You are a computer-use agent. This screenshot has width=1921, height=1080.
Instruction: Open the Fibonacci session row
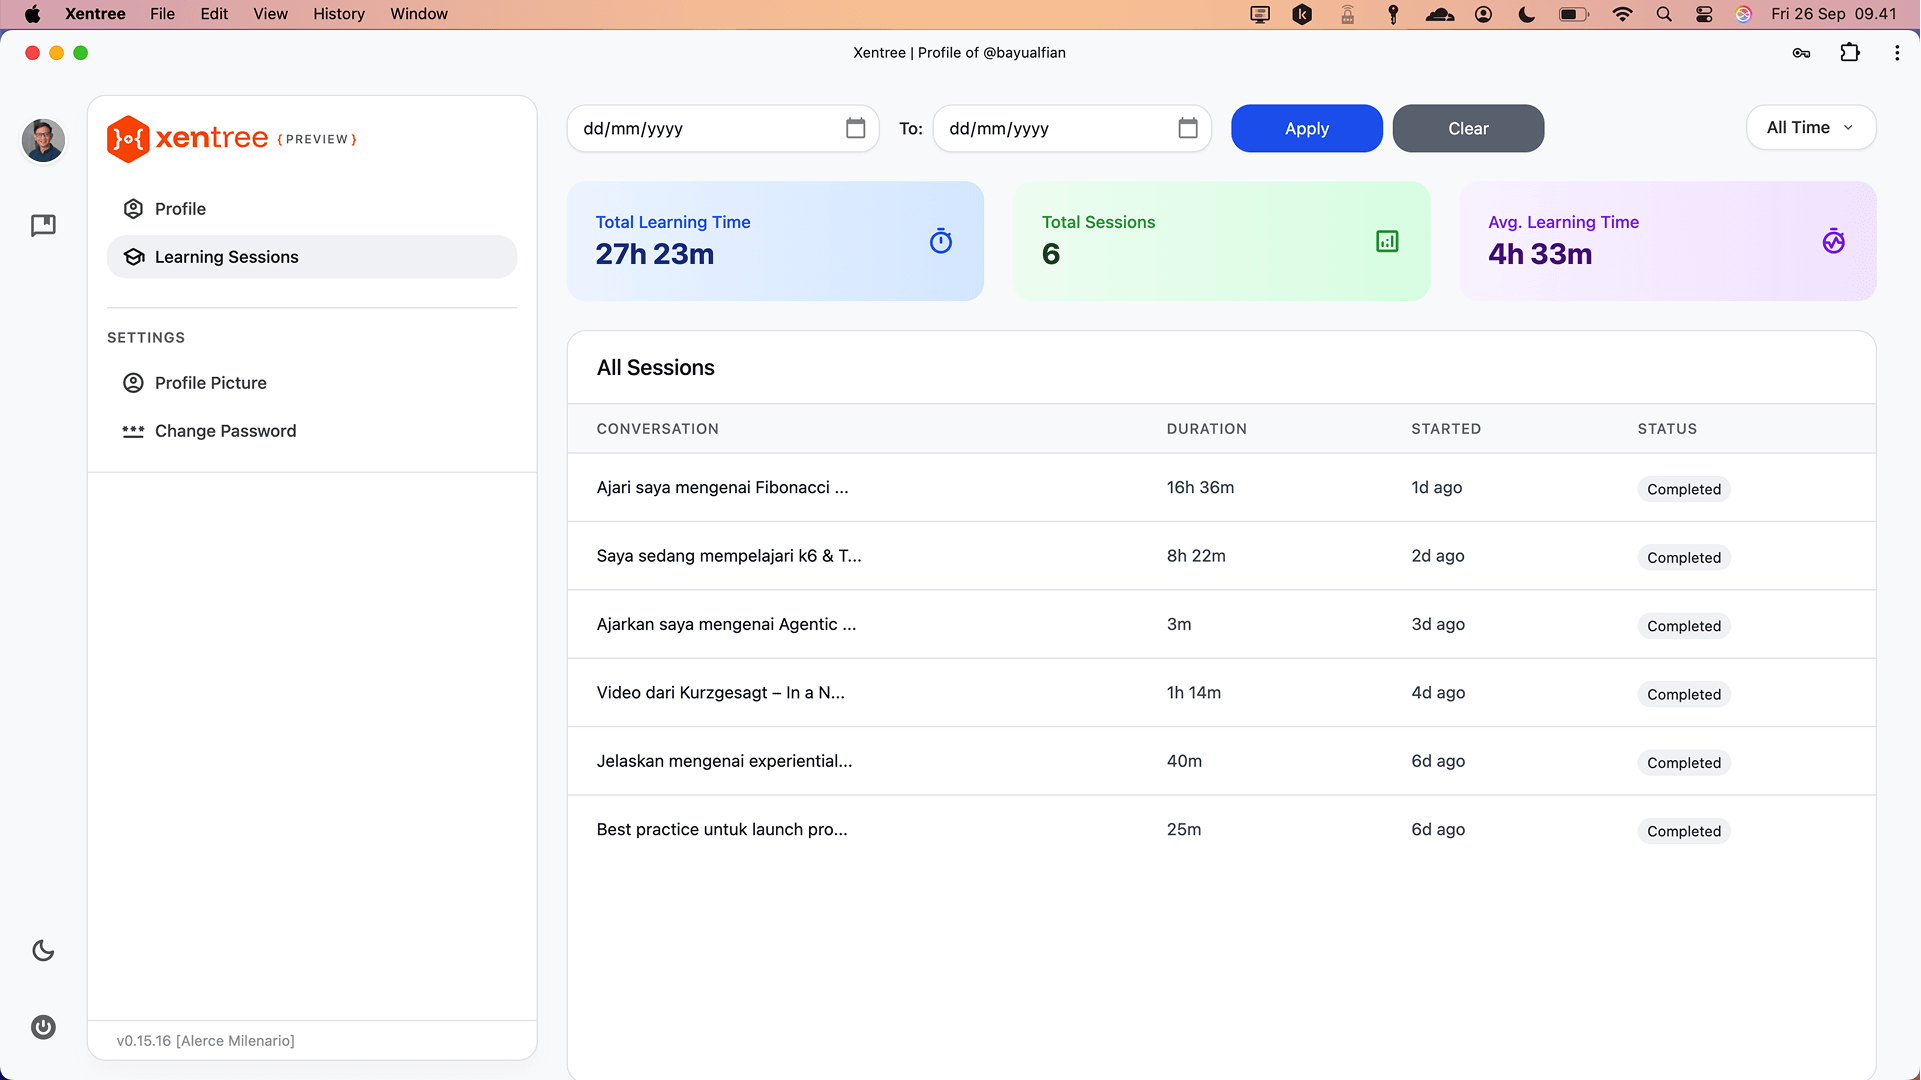click(x=722, y=488)
